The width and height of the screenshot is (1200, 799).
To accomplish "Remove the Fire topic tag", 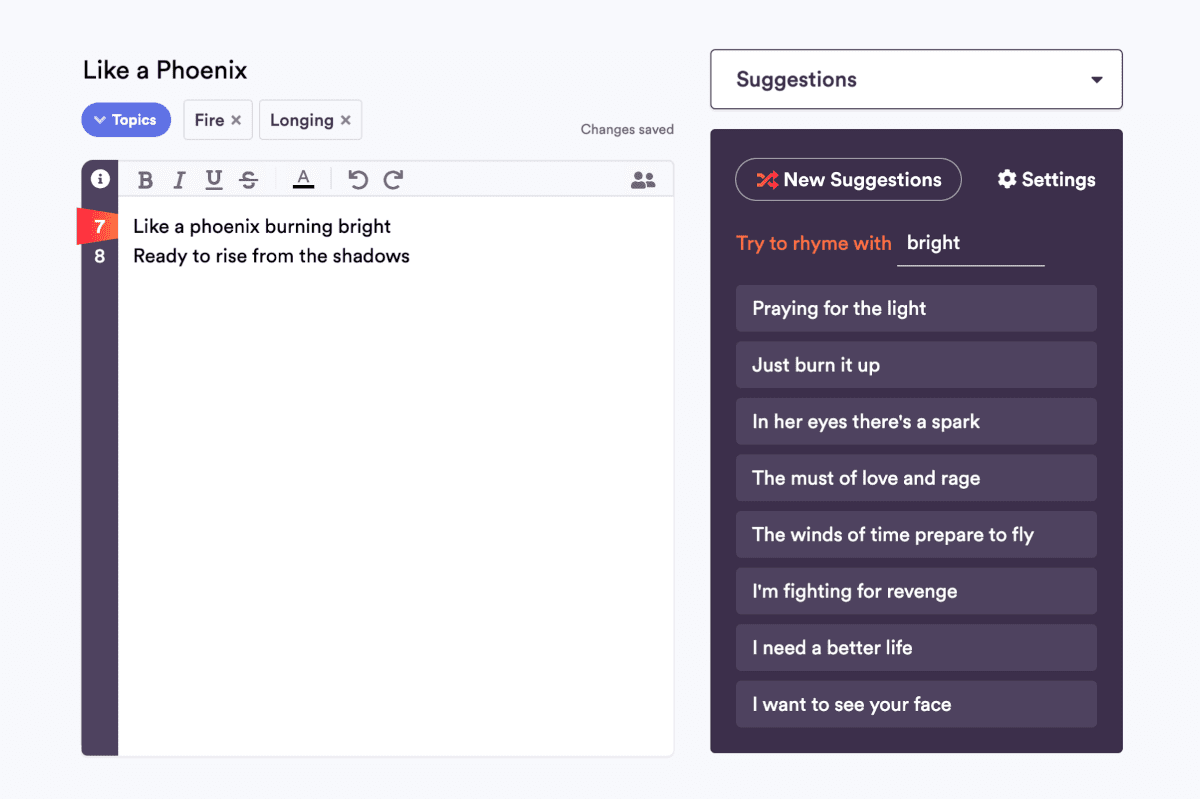I will 236,120.
